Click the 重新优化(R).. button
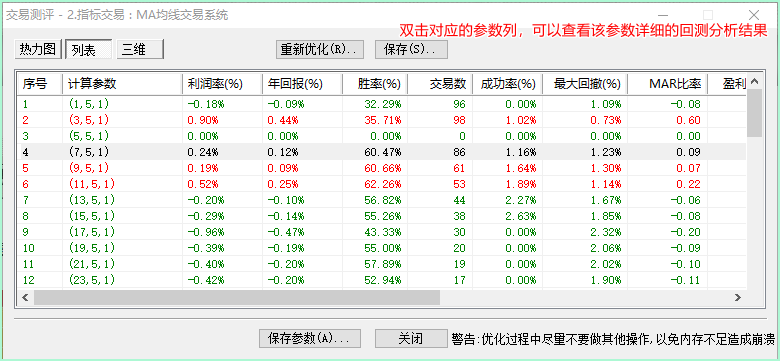Screen dimensions: 780x361 (320, 50)
